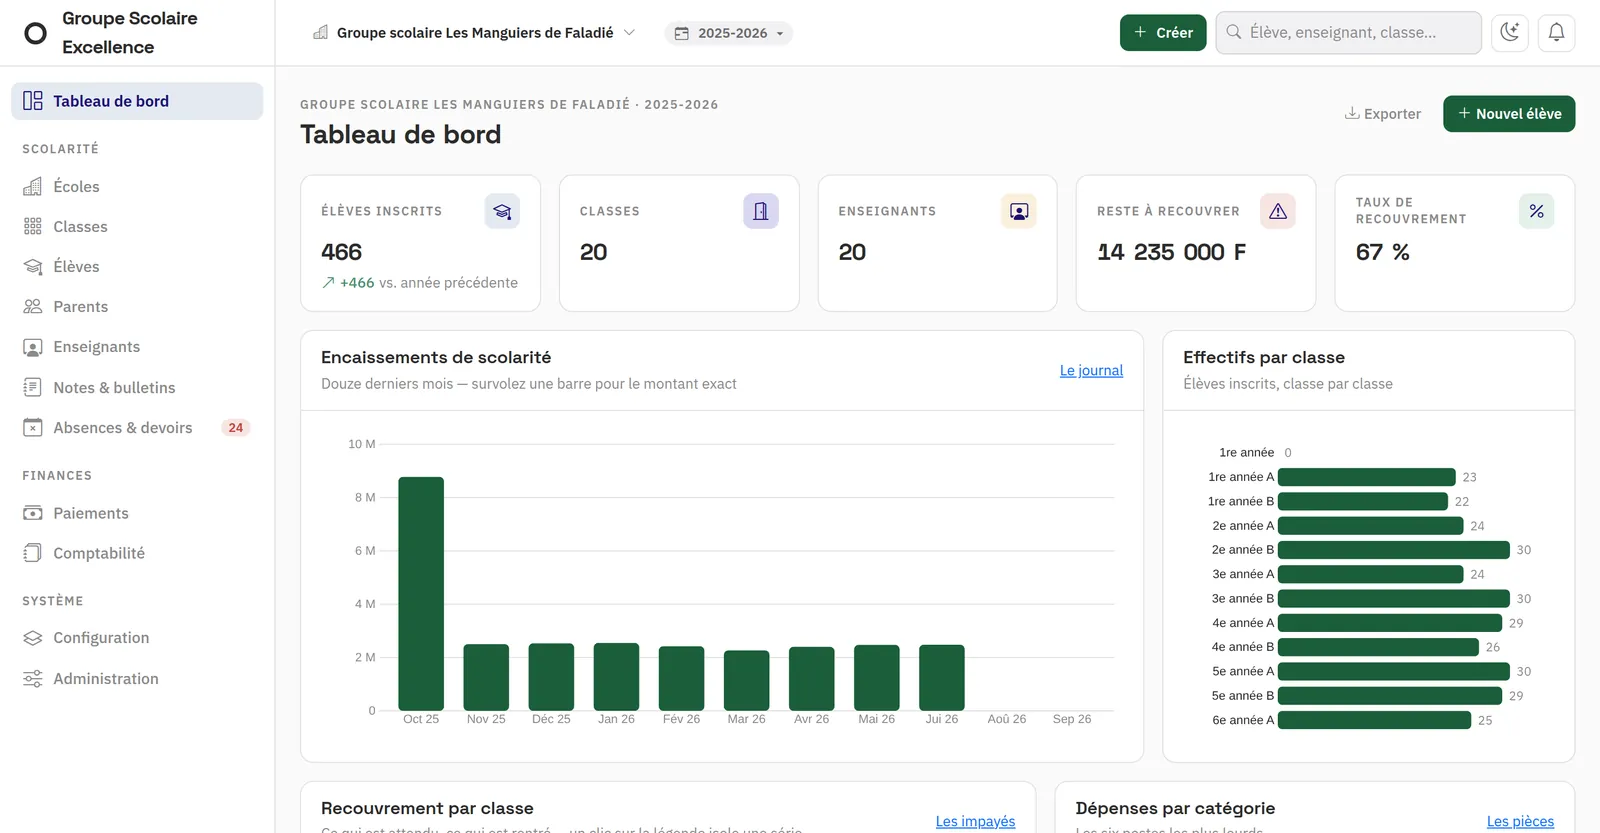1600x833 pixels.
Task: Click the Classes grid icon in sidebar
Action: [33, 226]
